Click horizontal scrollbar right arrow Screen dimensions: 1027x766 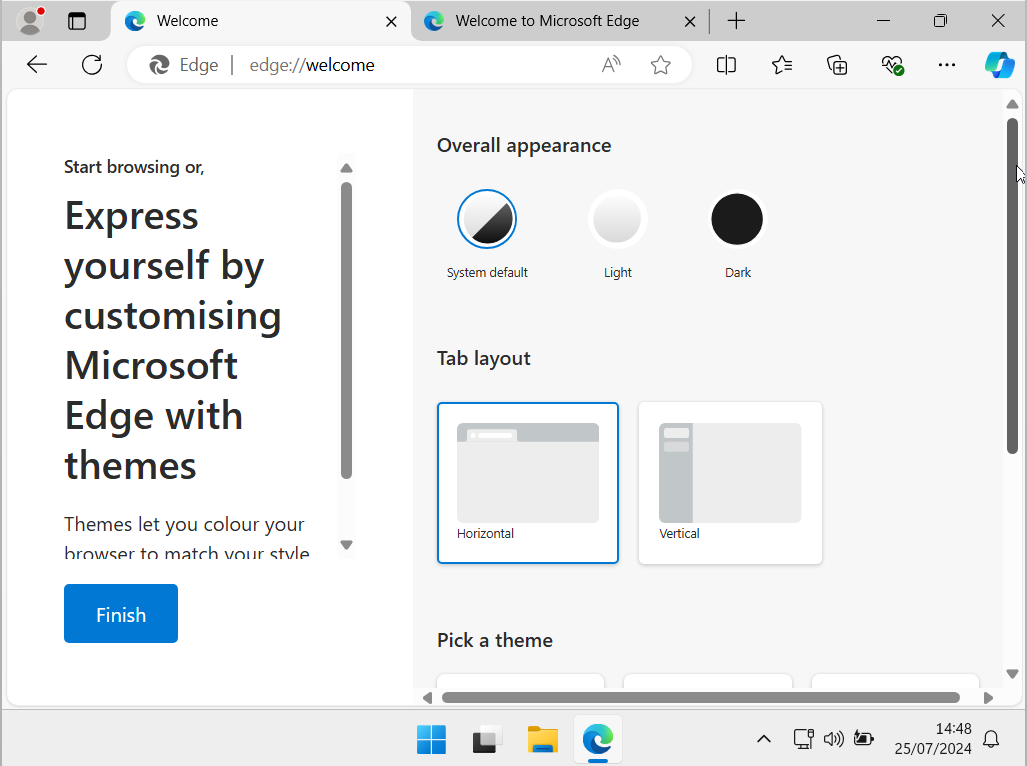pyautogui.click(x=988, y=698)
